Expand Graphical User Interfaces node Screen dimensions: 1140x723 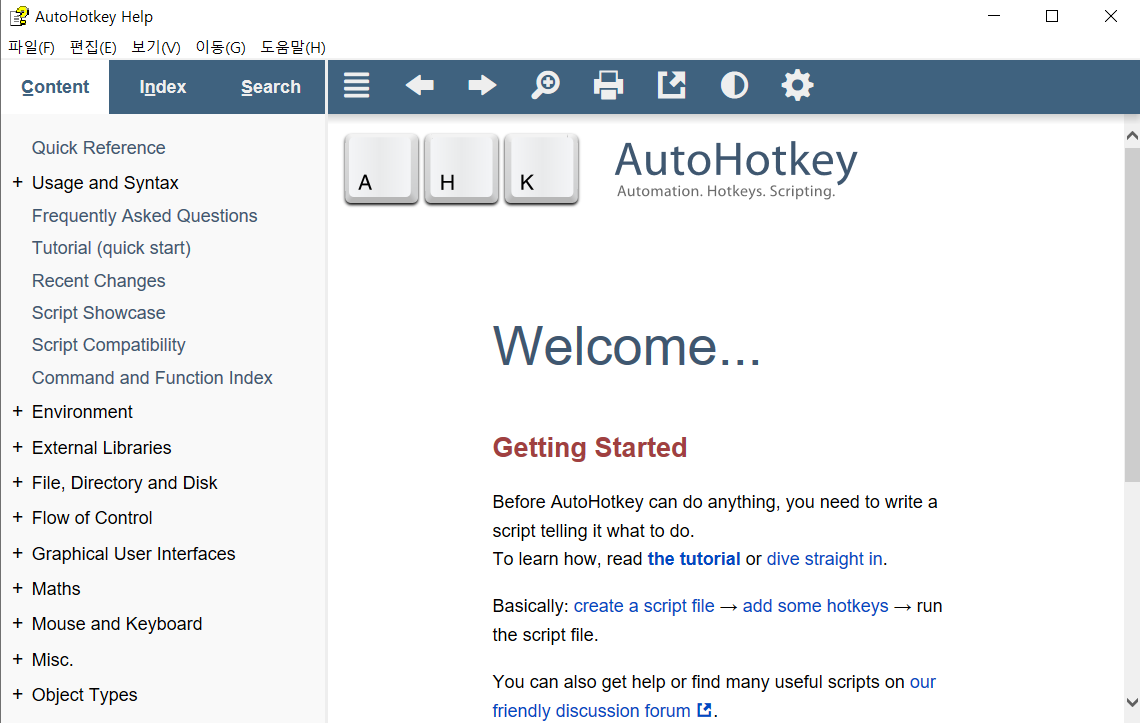pyautogui.click(x=17, y=553)
